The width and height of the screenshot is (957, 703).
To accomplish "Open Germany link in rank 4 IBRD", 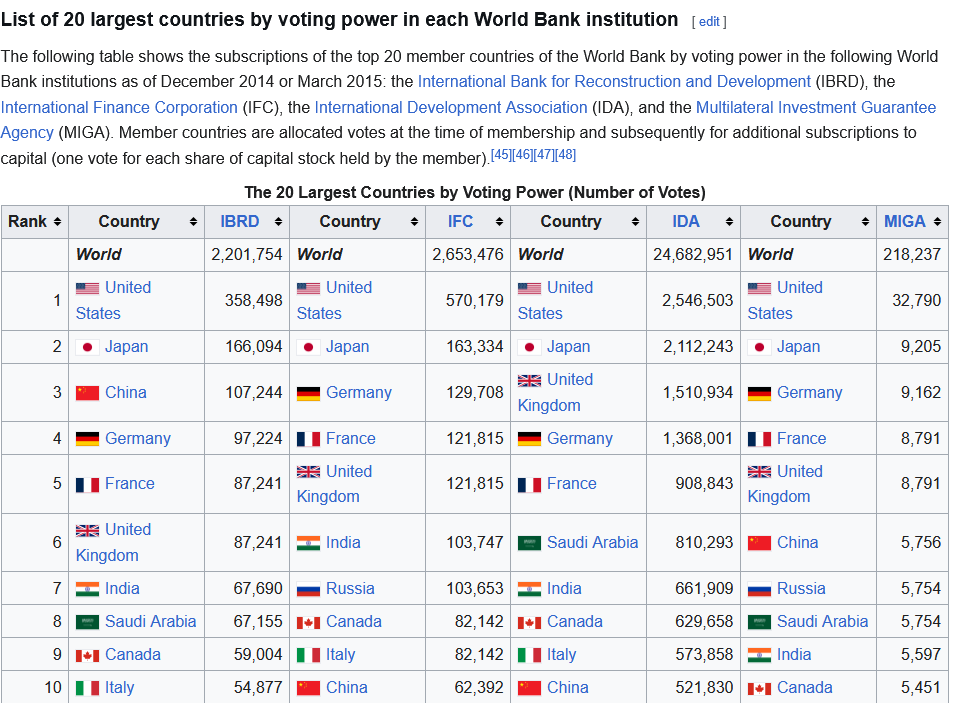I will tap(138, 439).
